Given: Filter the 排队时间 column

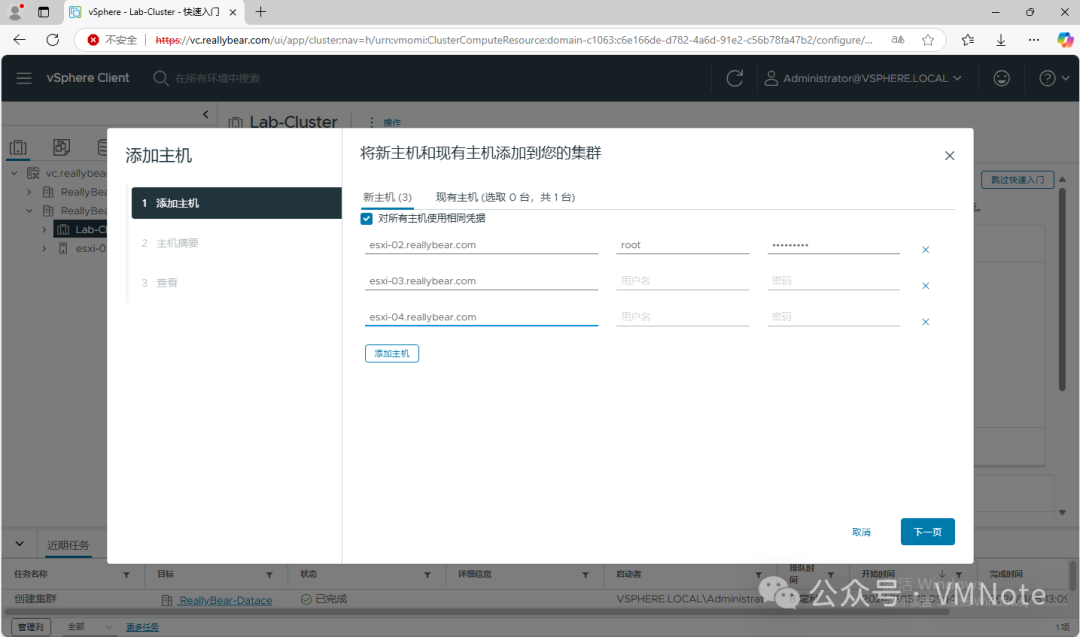Looking at the screenshot, I should tap(831, 574).
